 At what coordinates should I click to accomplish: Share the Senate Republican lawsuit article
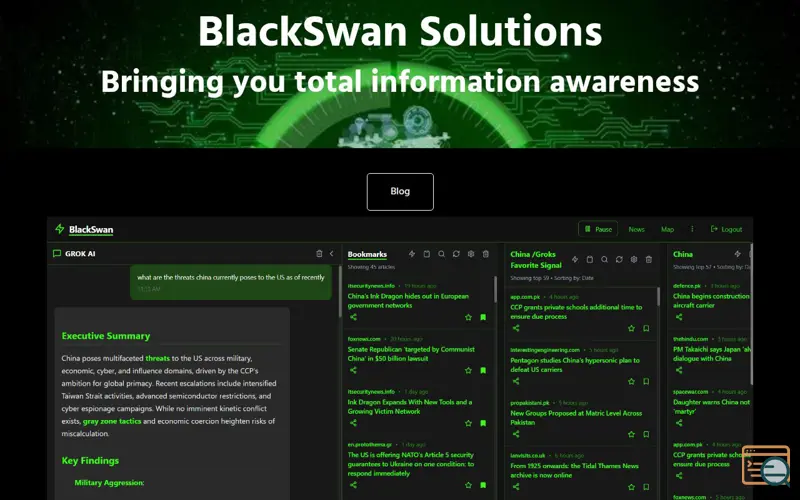[353, 370]
